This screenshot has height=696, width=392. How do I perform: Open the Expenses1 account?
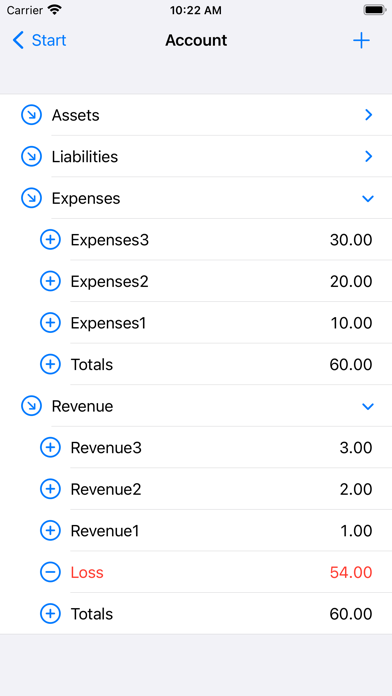pos(108,323)
